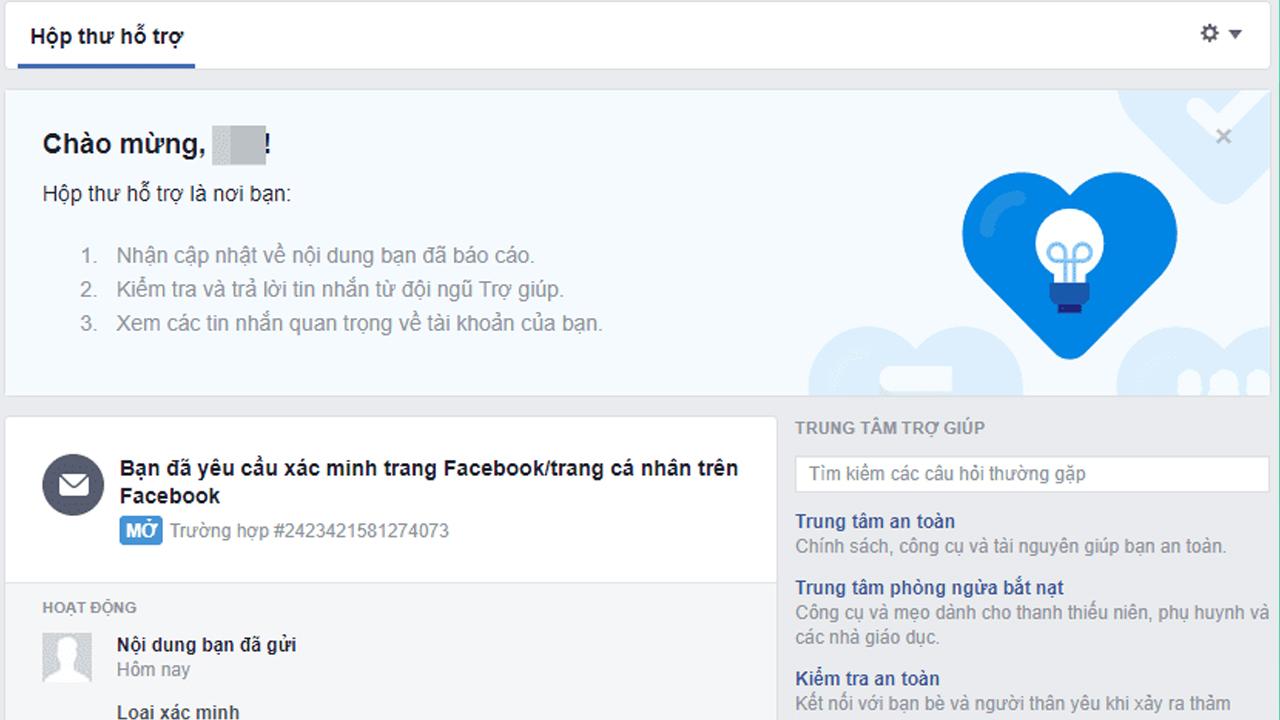The image size is (1280, 720).
Task: Click the HOẠT ĐỘNG section heading
Action: coord(89,607)
